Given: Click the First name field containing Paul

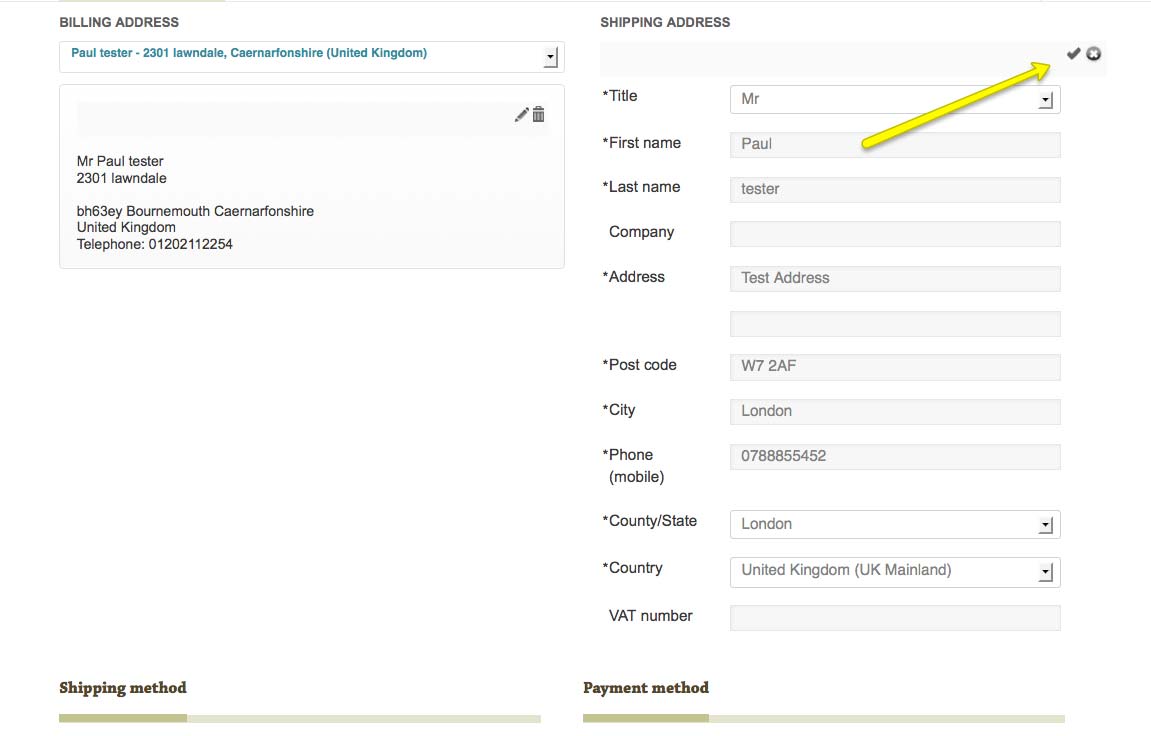Looking at the screenshot, I should (x=894, y=145).
